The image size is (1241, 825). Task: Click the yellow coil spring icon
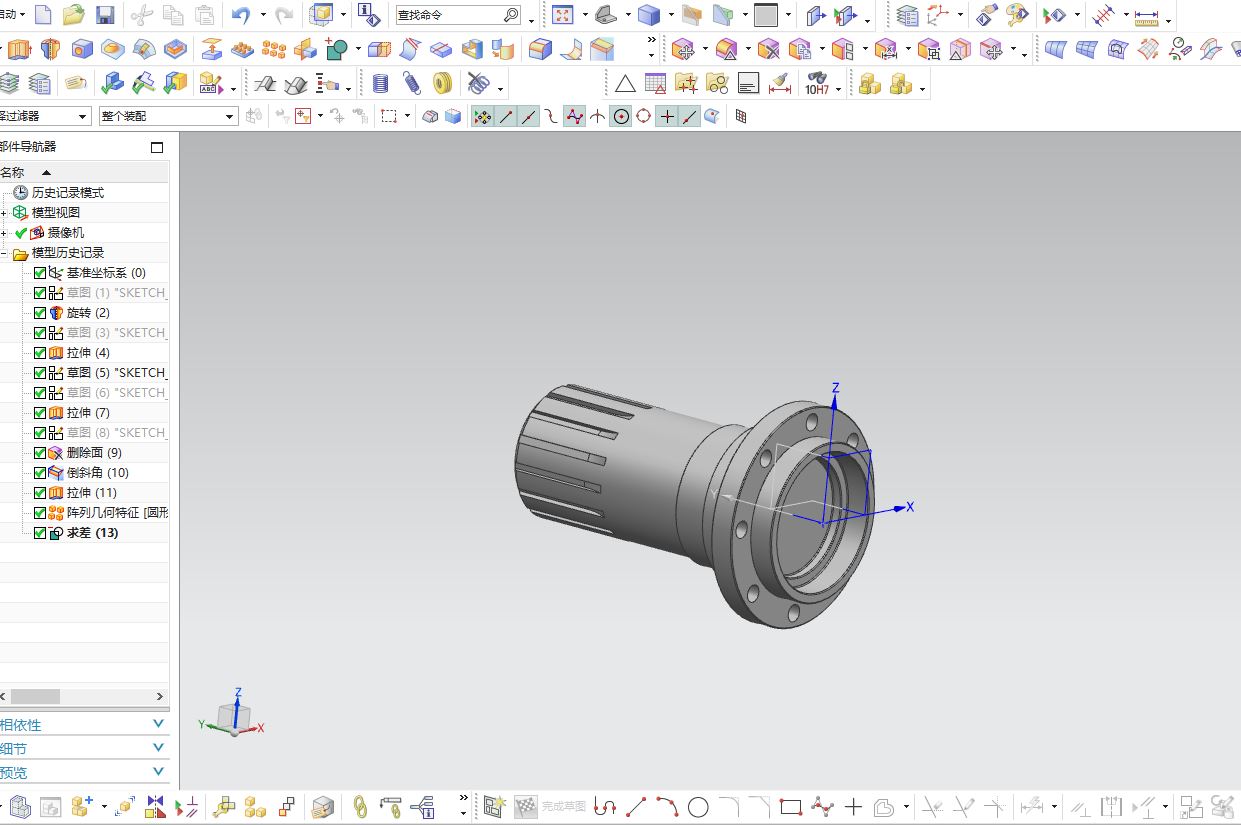(x=443, y=84)
